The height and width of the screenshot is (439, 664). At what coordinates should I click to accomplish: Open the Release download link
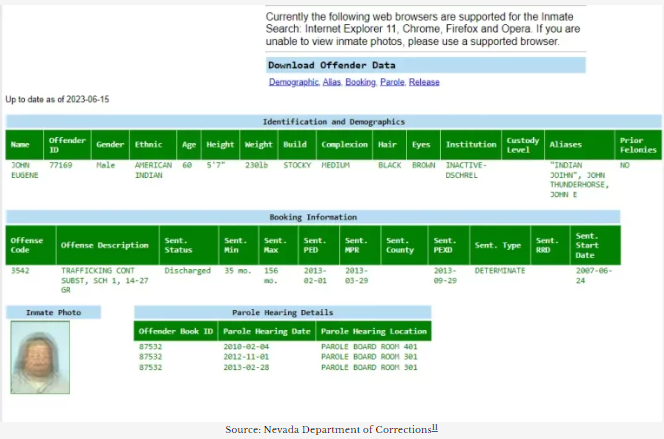424,82
